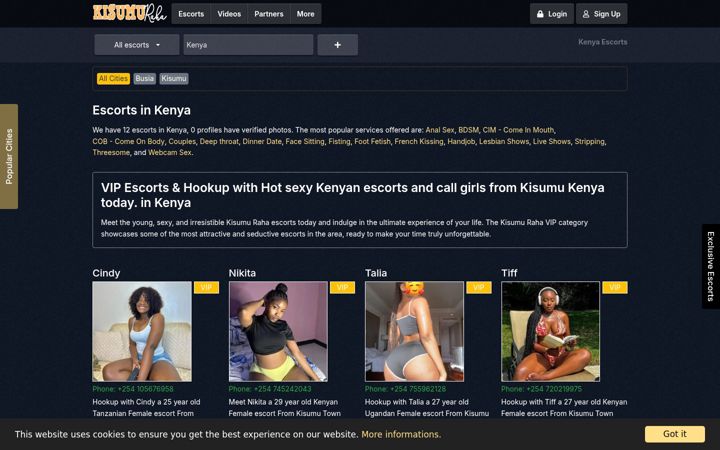The image size is (720, 450).
Task: Open the Threesome service link
Action: tap(111, 152)
